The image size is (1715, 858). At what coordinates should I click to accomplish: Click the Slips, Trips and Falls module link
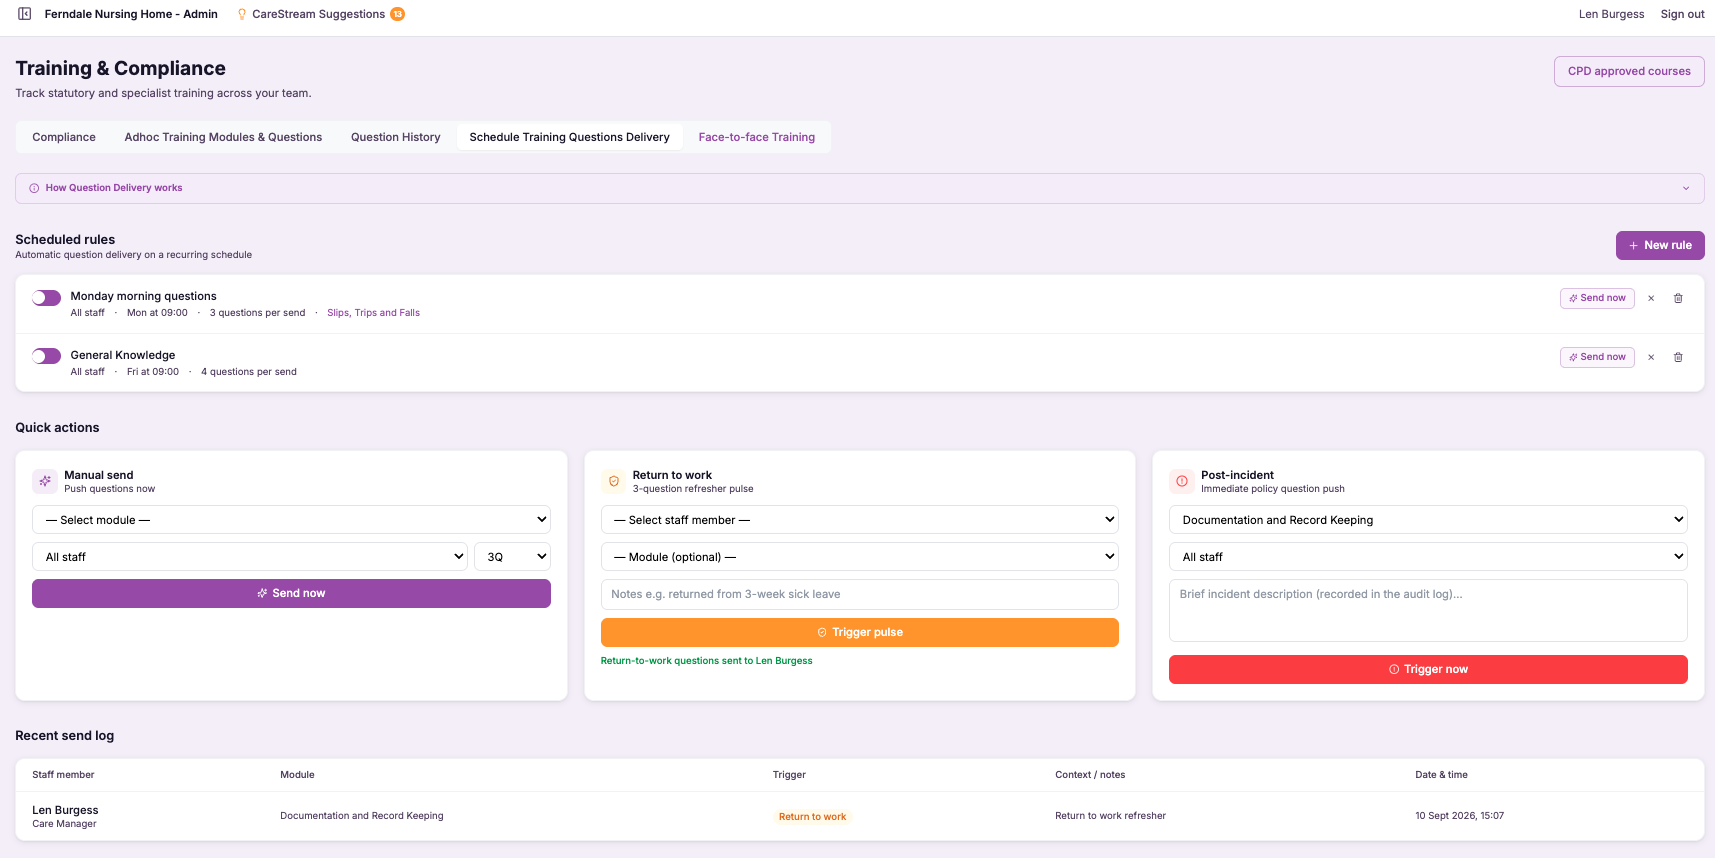pos(373,313)
